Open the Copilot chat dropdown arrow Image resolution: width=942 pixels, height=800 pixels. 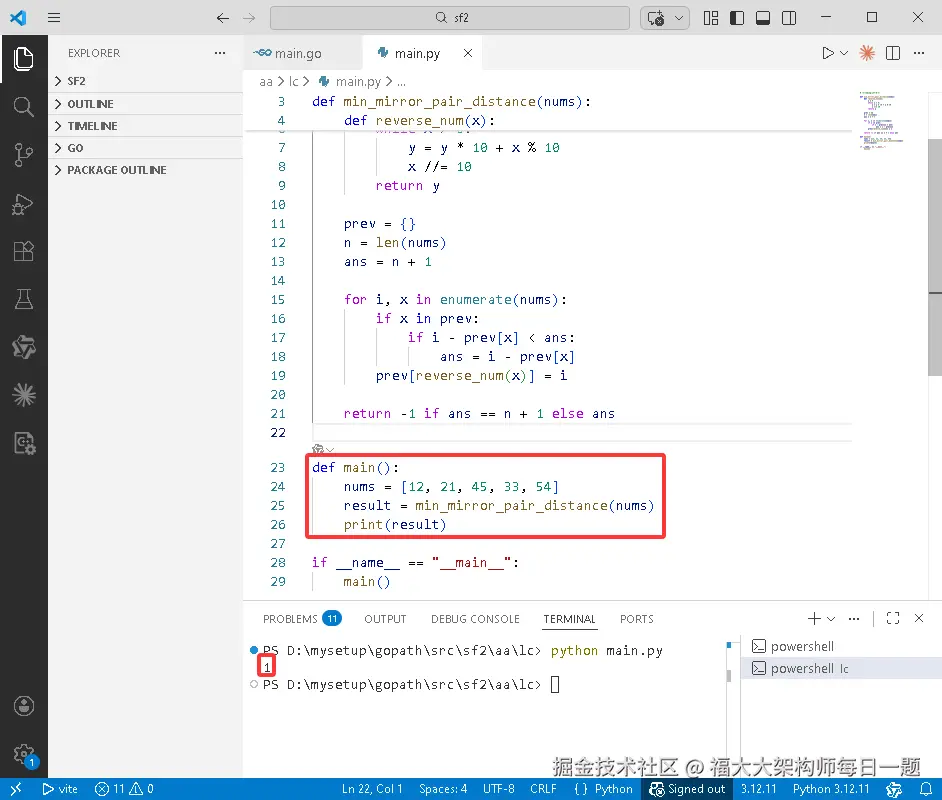(679, 18)
